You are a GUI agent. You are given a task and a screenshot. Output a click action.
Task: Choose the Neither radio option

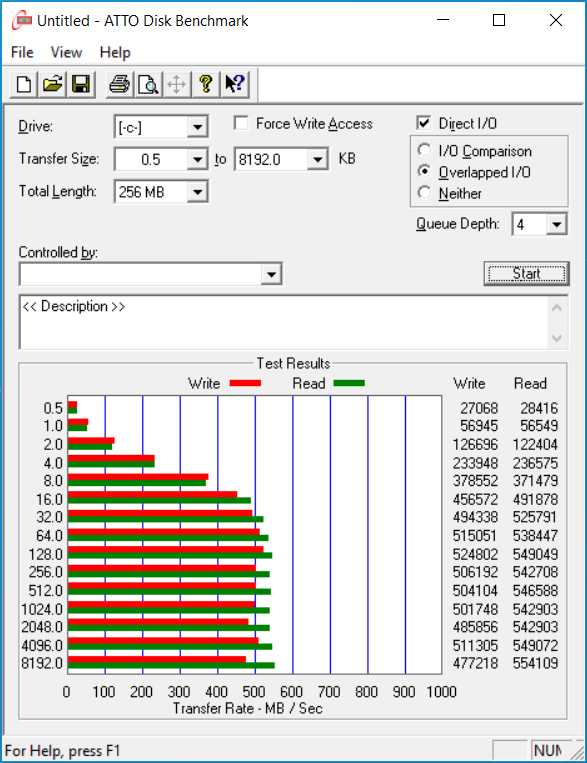[424, 193]
